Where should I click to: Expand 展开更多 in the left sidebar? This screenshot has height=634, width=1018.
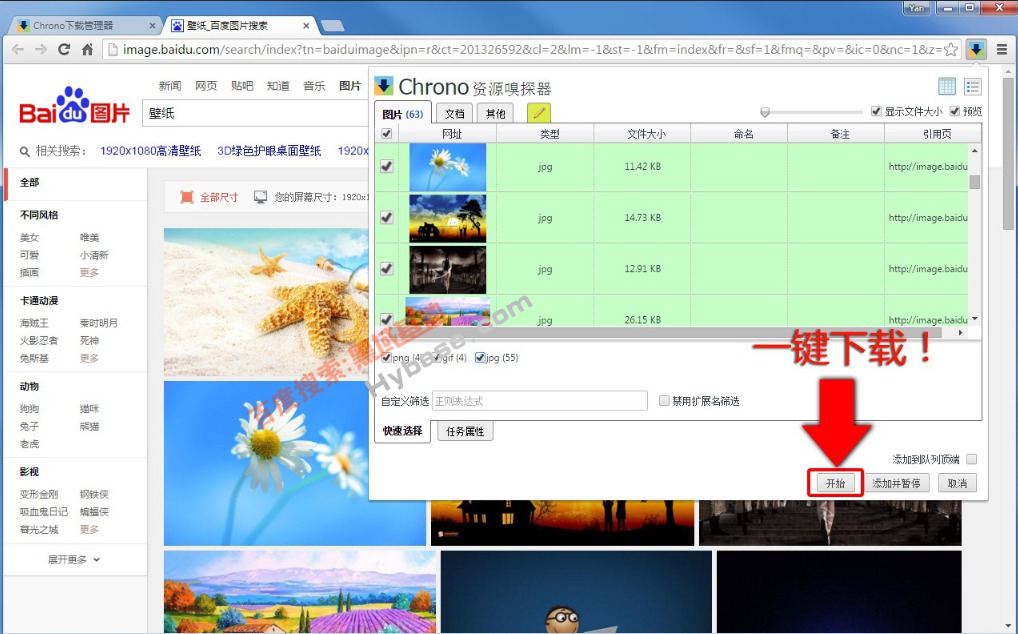[73, 559]
